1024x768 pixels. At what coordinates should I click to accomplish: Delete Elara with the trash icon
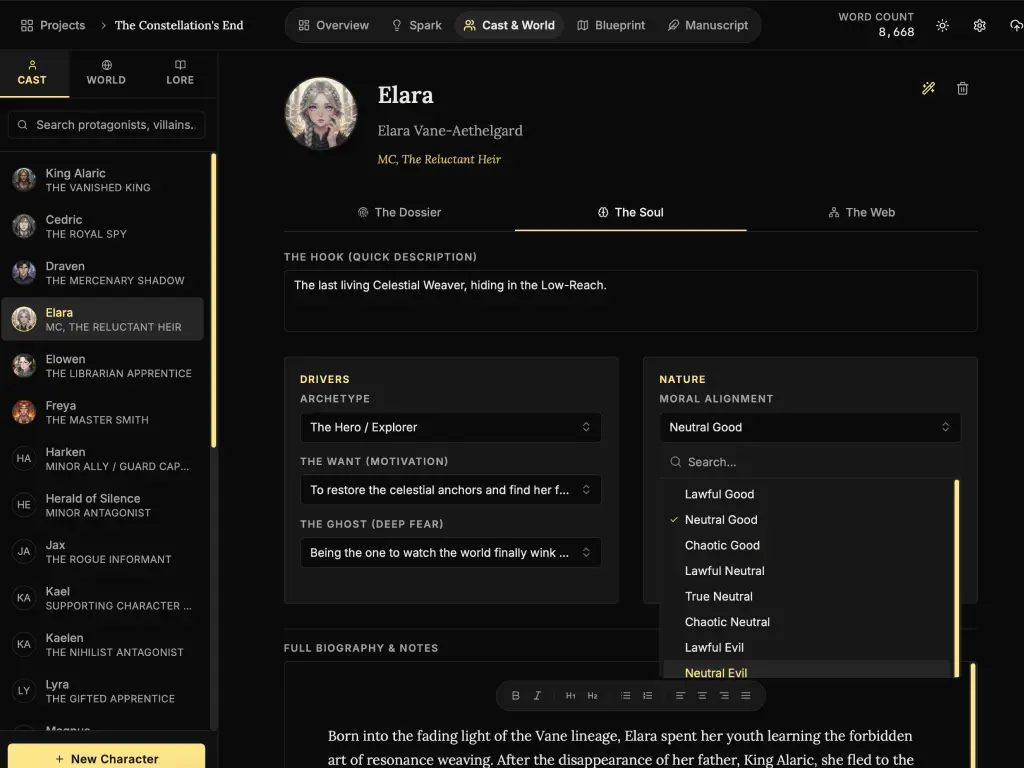point(962,89)
